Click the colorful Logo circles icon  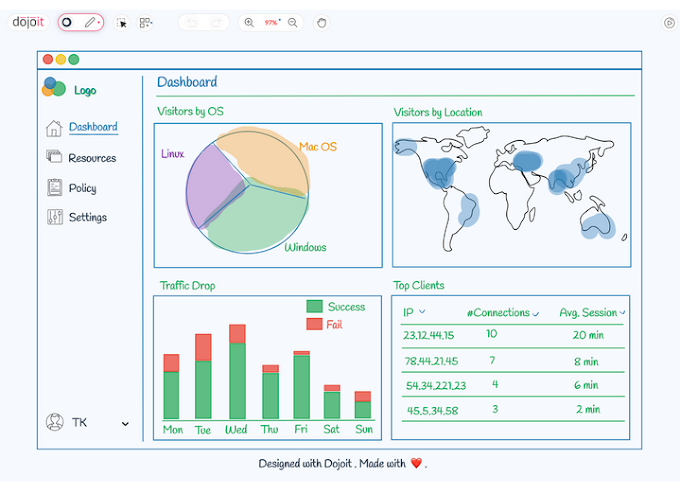coord(53,87)
